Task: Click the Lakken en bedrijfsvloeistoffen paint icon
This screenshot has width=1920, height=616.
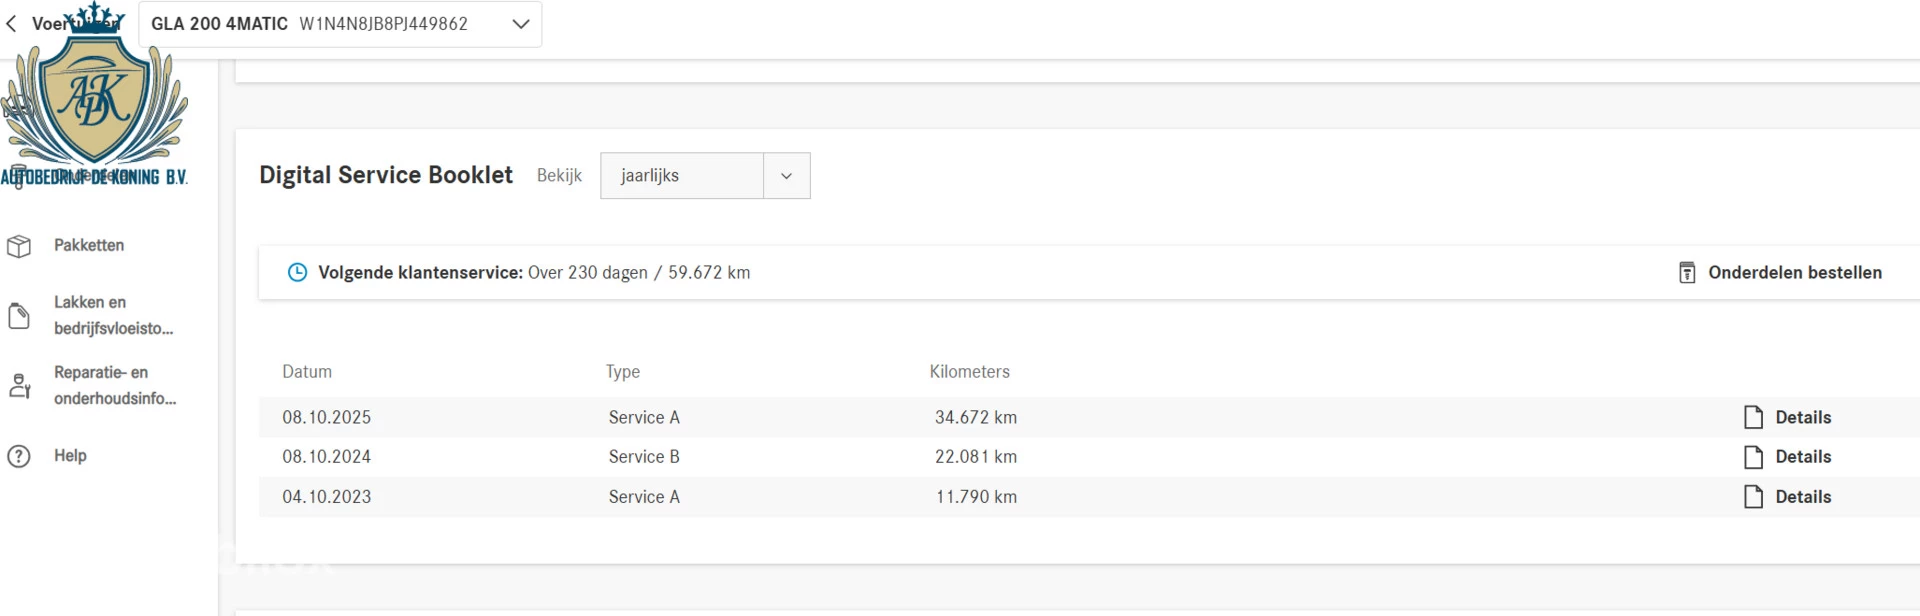Action: 19,316
